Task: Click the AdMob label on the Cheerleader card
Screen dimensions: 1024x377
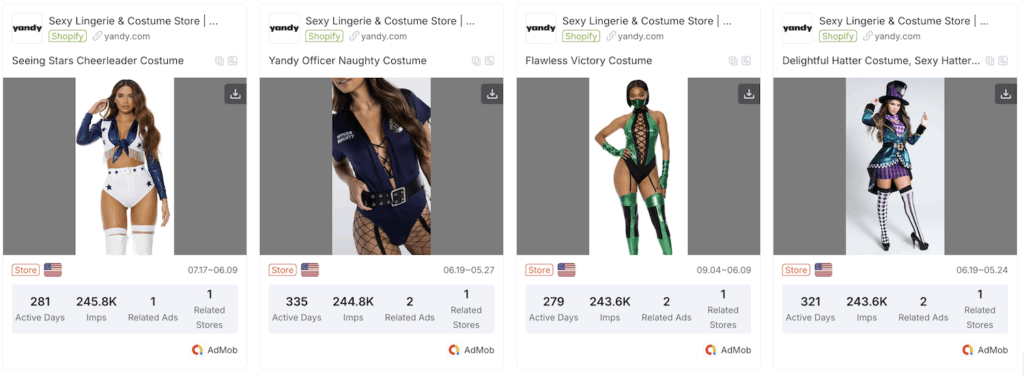Action: [x=215, y=350]
